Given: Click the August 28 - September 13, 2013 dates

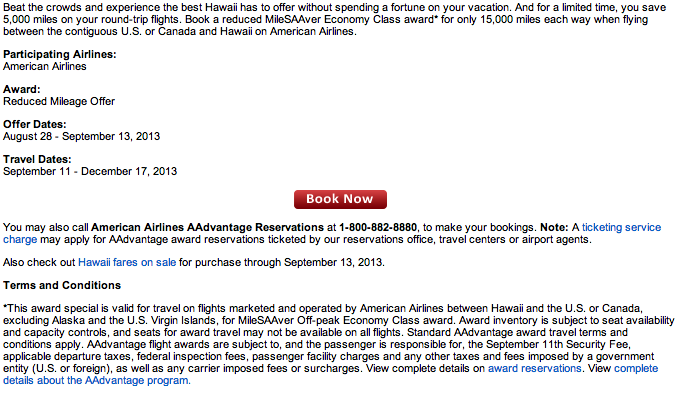Looking at the screenshot, I should pos(81,137).
